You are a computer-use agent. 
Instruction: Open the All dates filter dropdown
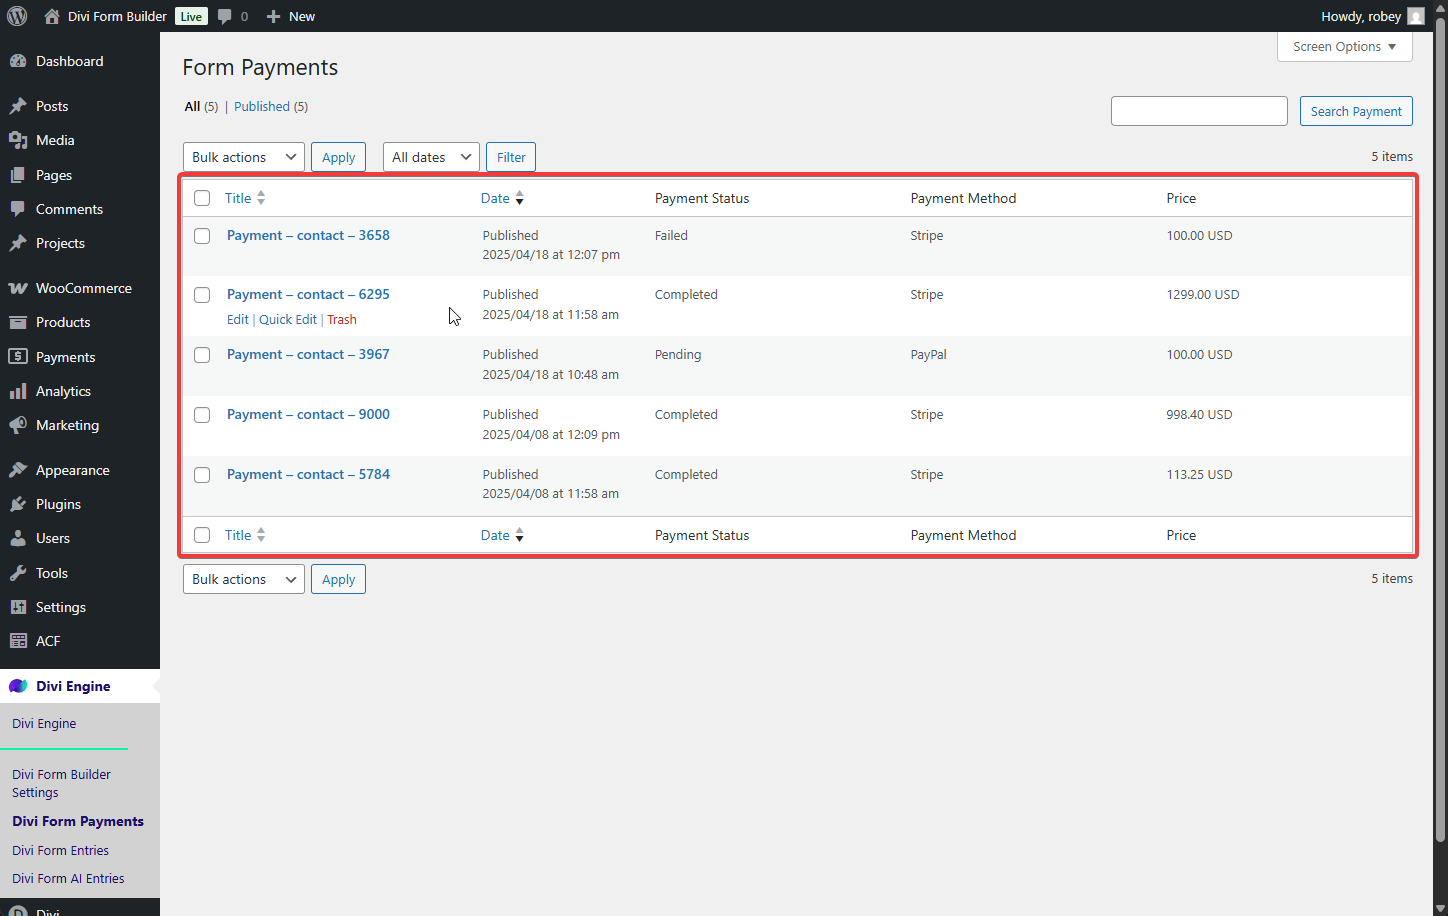point(430,156)
